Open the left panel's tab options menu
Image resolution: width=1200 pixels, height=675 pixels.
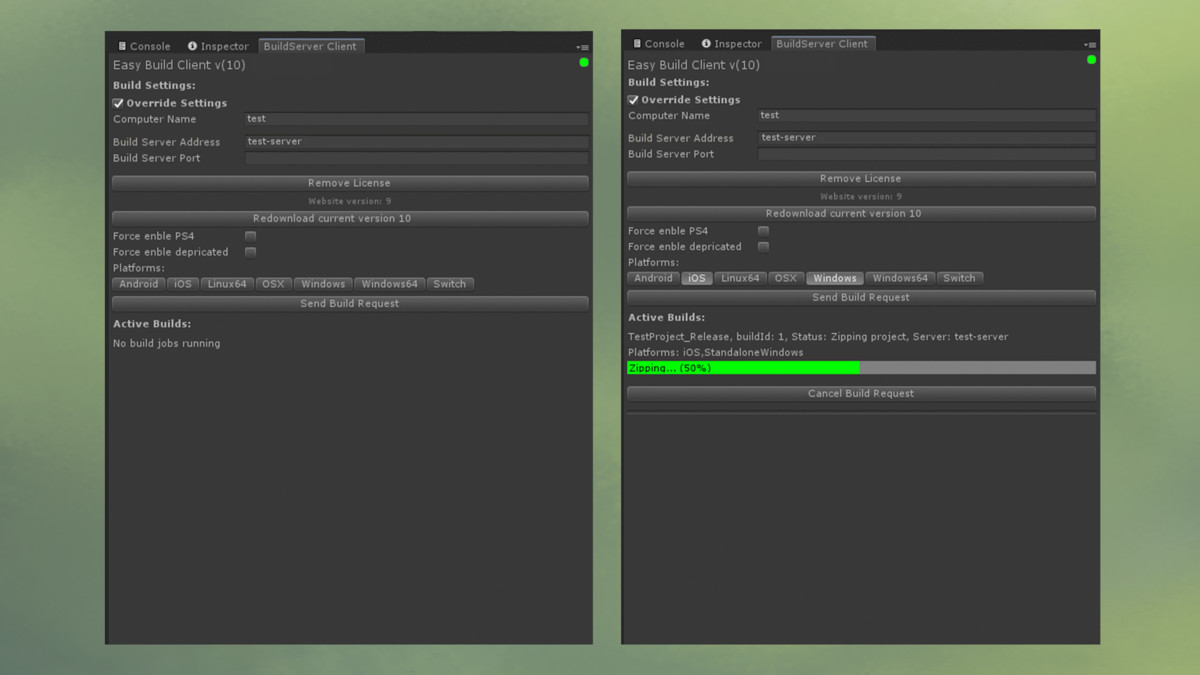point(582,47)
